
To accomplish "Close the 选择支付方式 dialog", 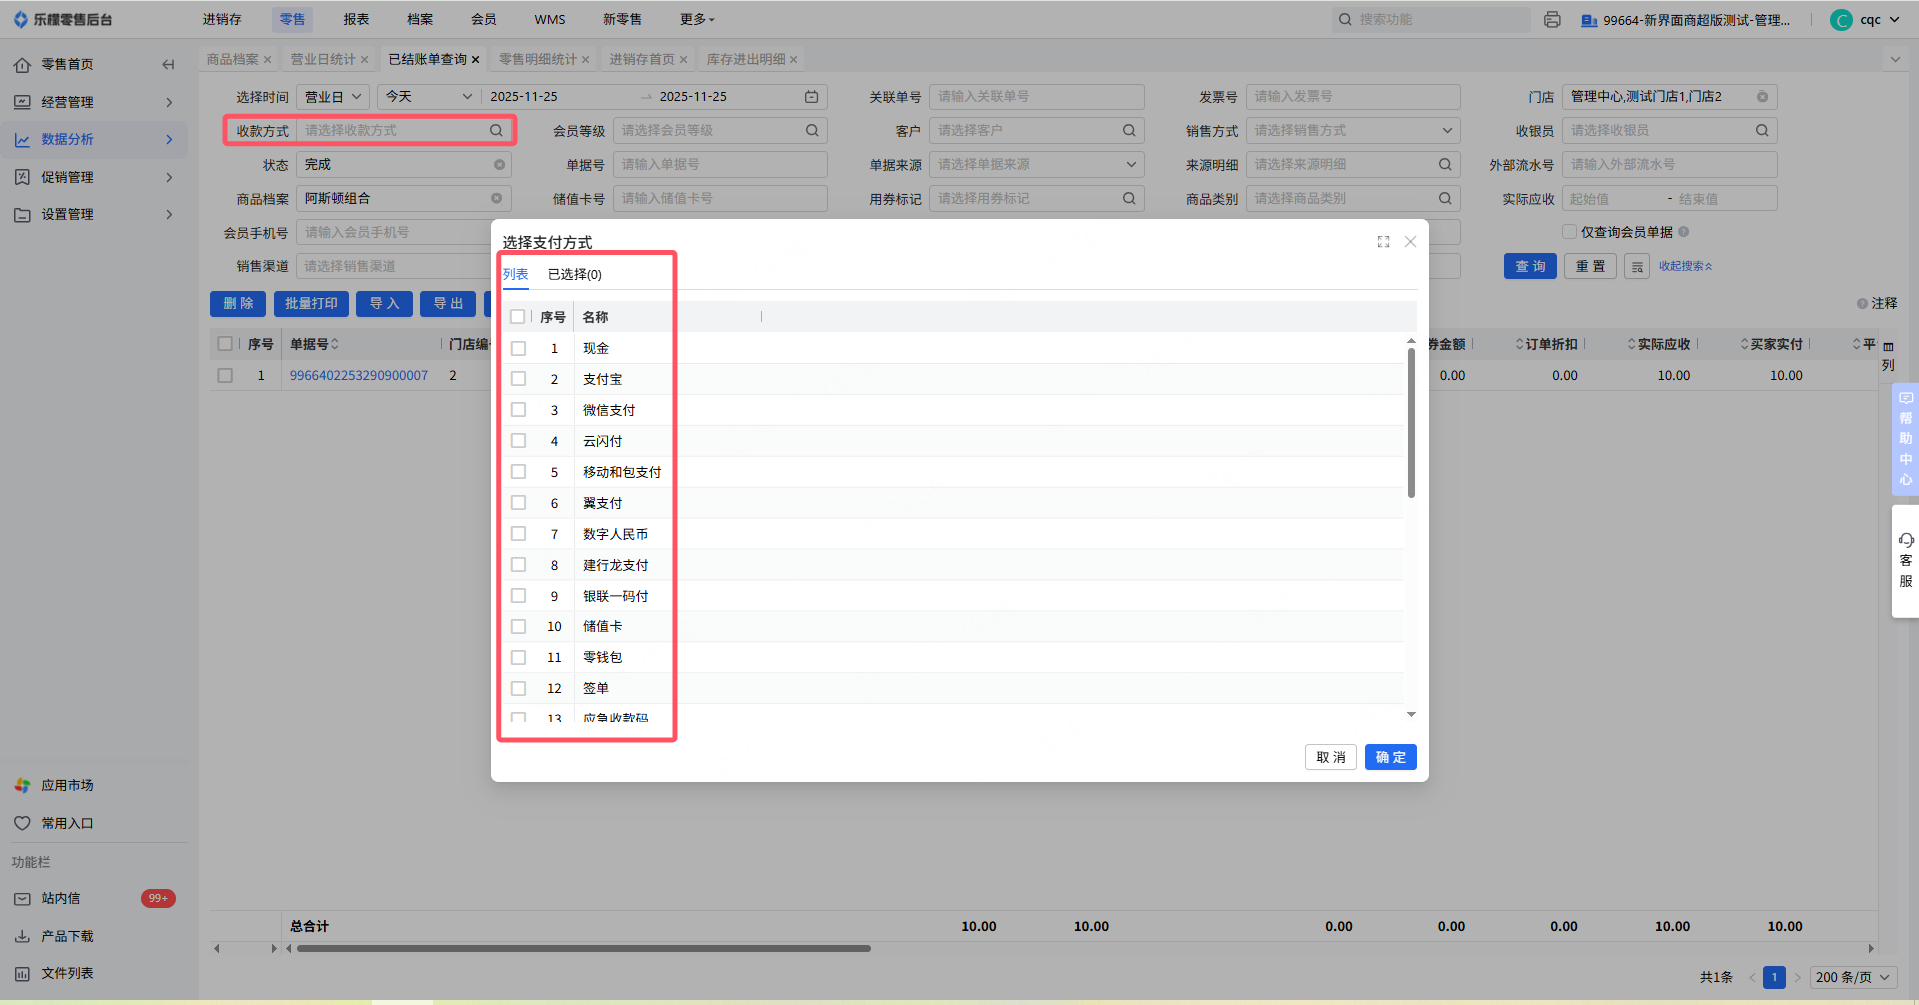I will [x=1410, y=242].
